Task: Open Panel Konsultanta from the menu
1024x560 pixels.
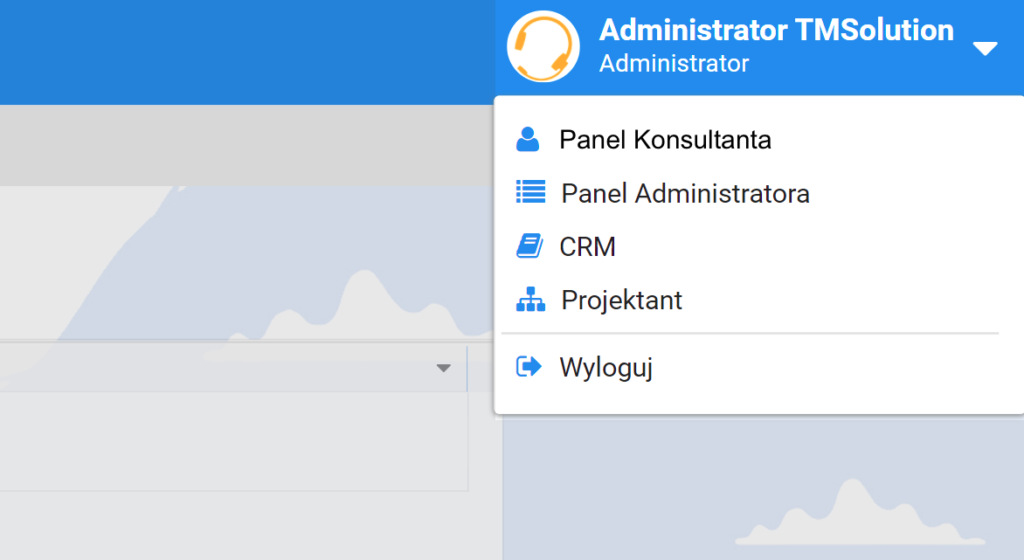Action: (x=665, y=140)
